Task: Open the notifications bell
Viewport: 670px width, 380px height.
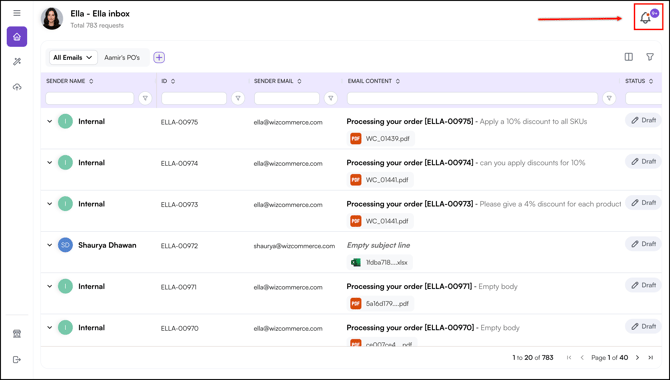Action: click(x=645, y=18)
